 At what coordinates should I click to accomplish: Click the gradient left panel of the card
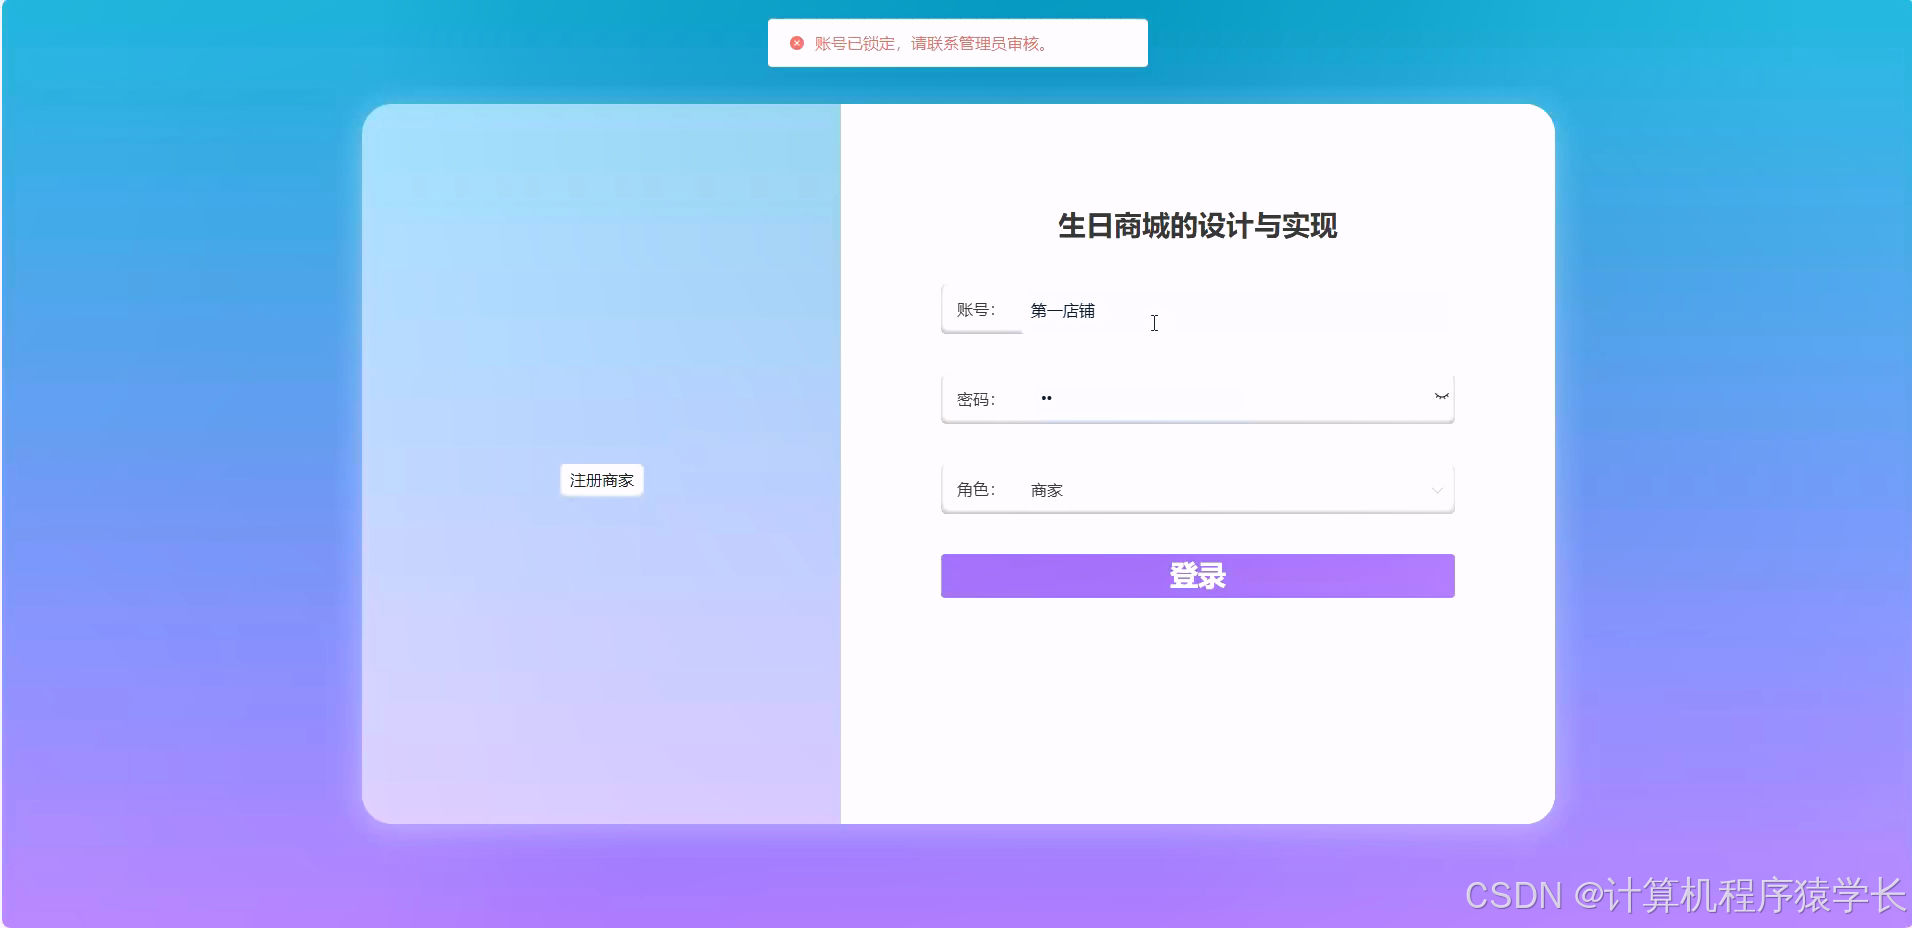tap(600, 650)
